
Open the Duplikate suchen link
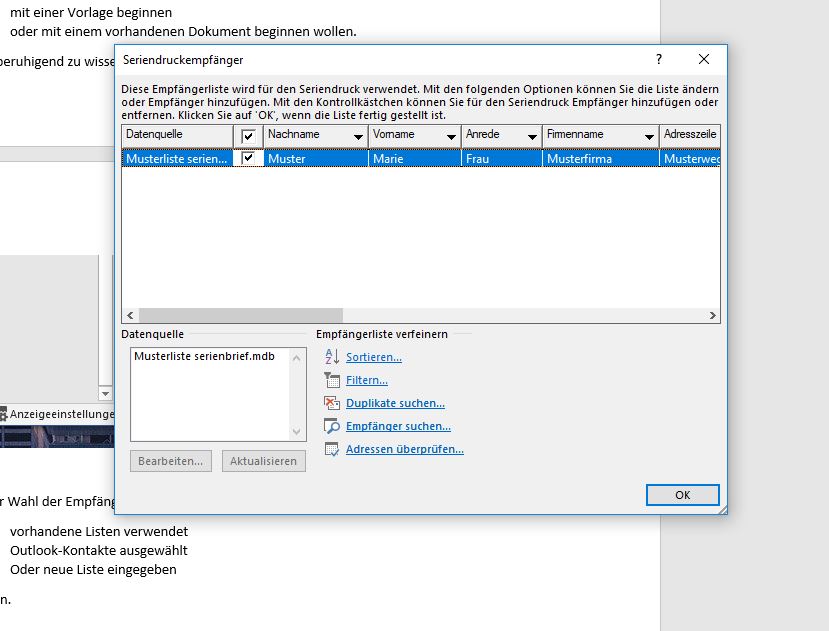(395, 403)
